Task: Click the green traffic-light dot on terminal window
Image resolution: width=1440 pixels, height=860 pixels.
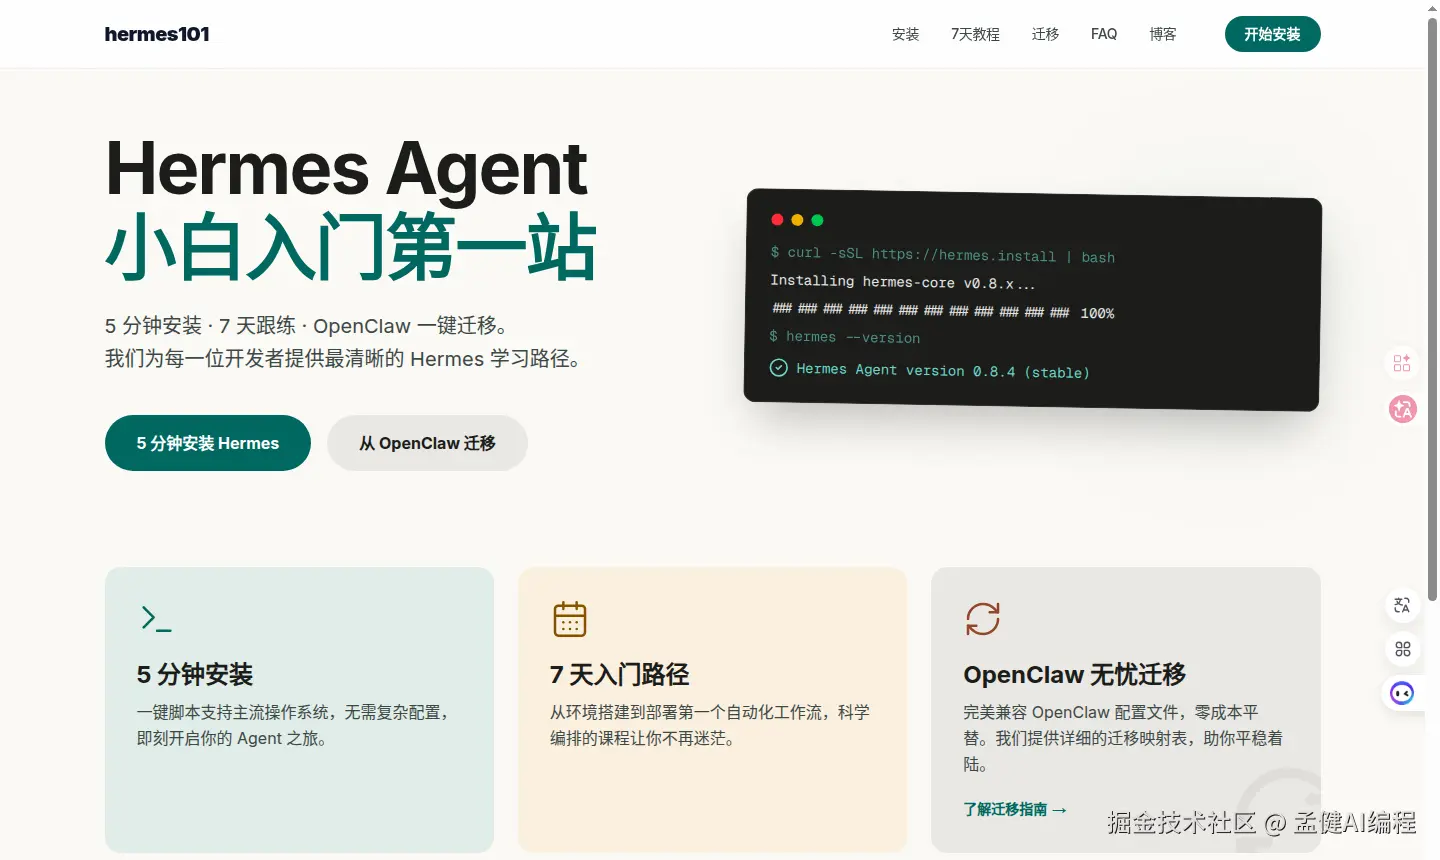Action: click(817, 219)
